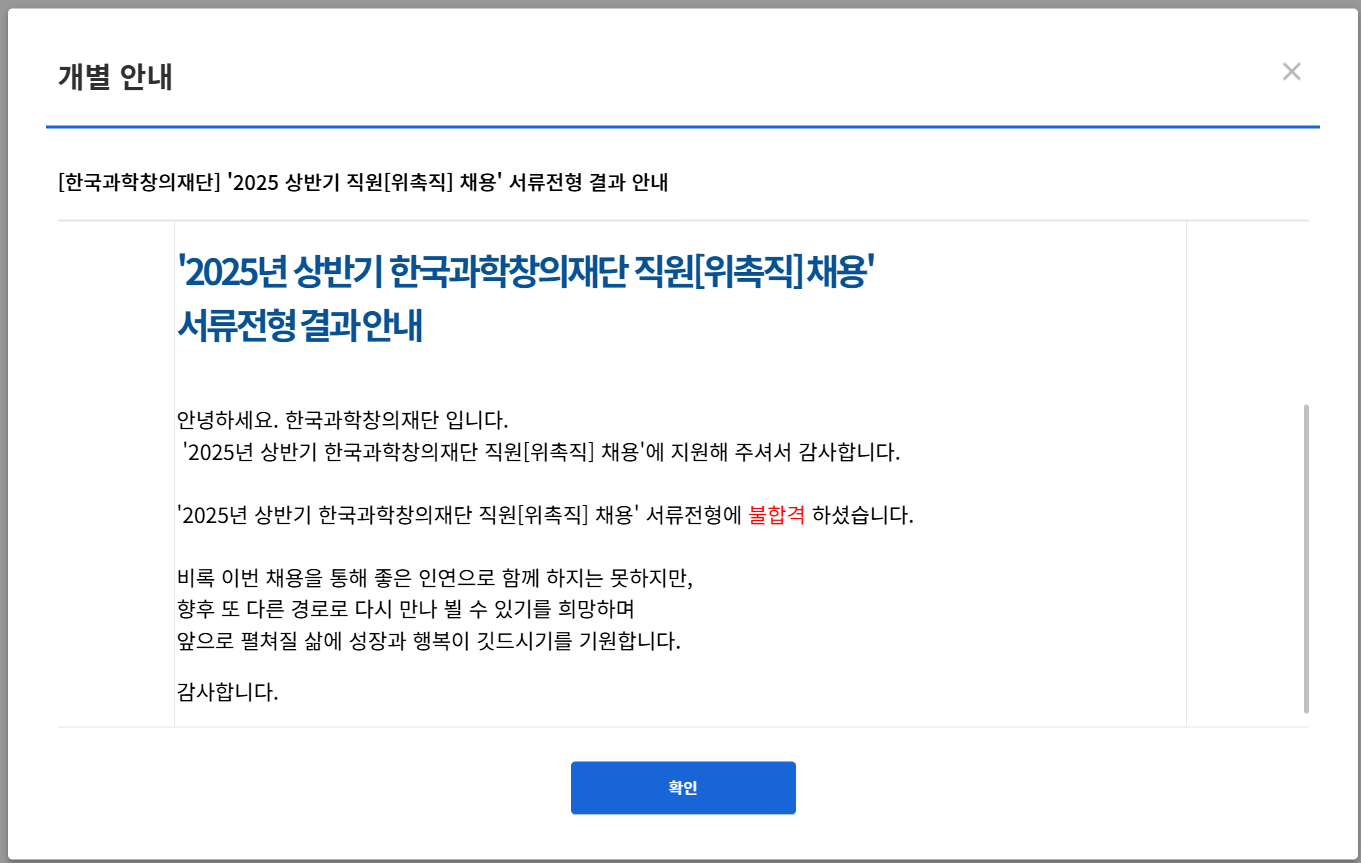Click the subject line starting with [한국과학창의재단]
The image size is (1361, 863).
click(363, 183)
